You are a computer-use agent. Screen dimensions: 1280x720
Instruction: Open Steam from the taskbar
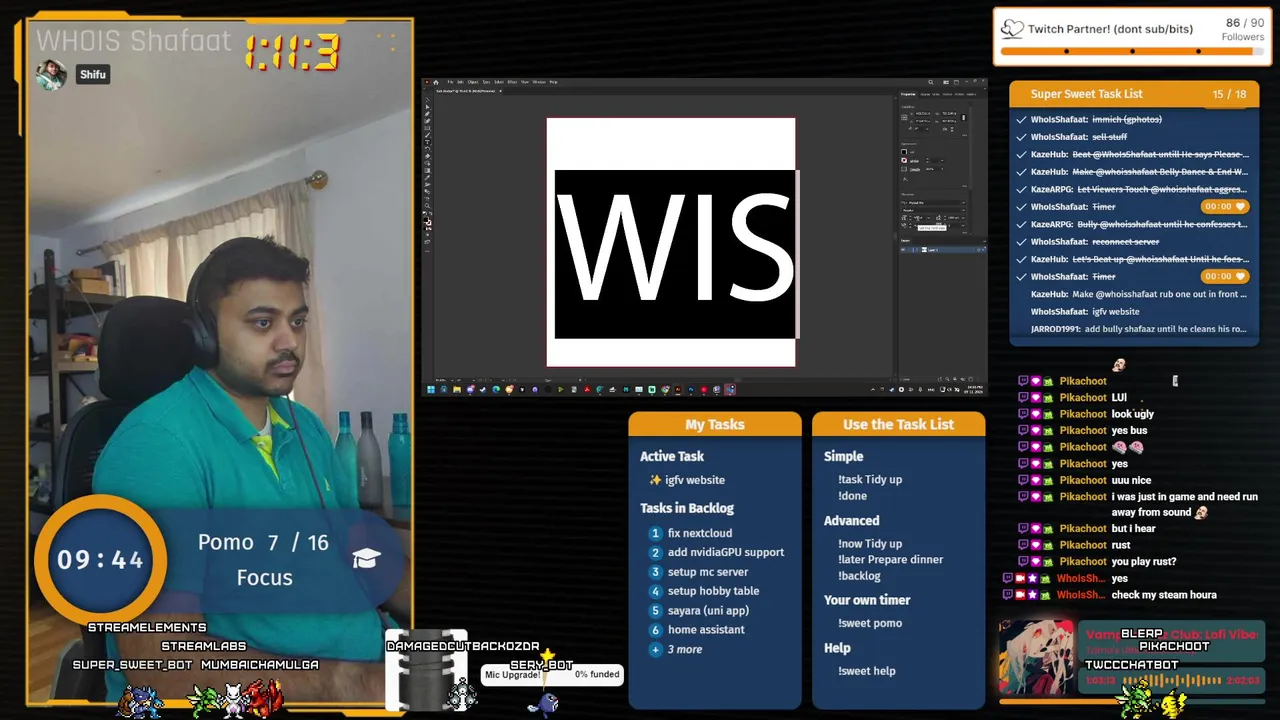[483, 390]
